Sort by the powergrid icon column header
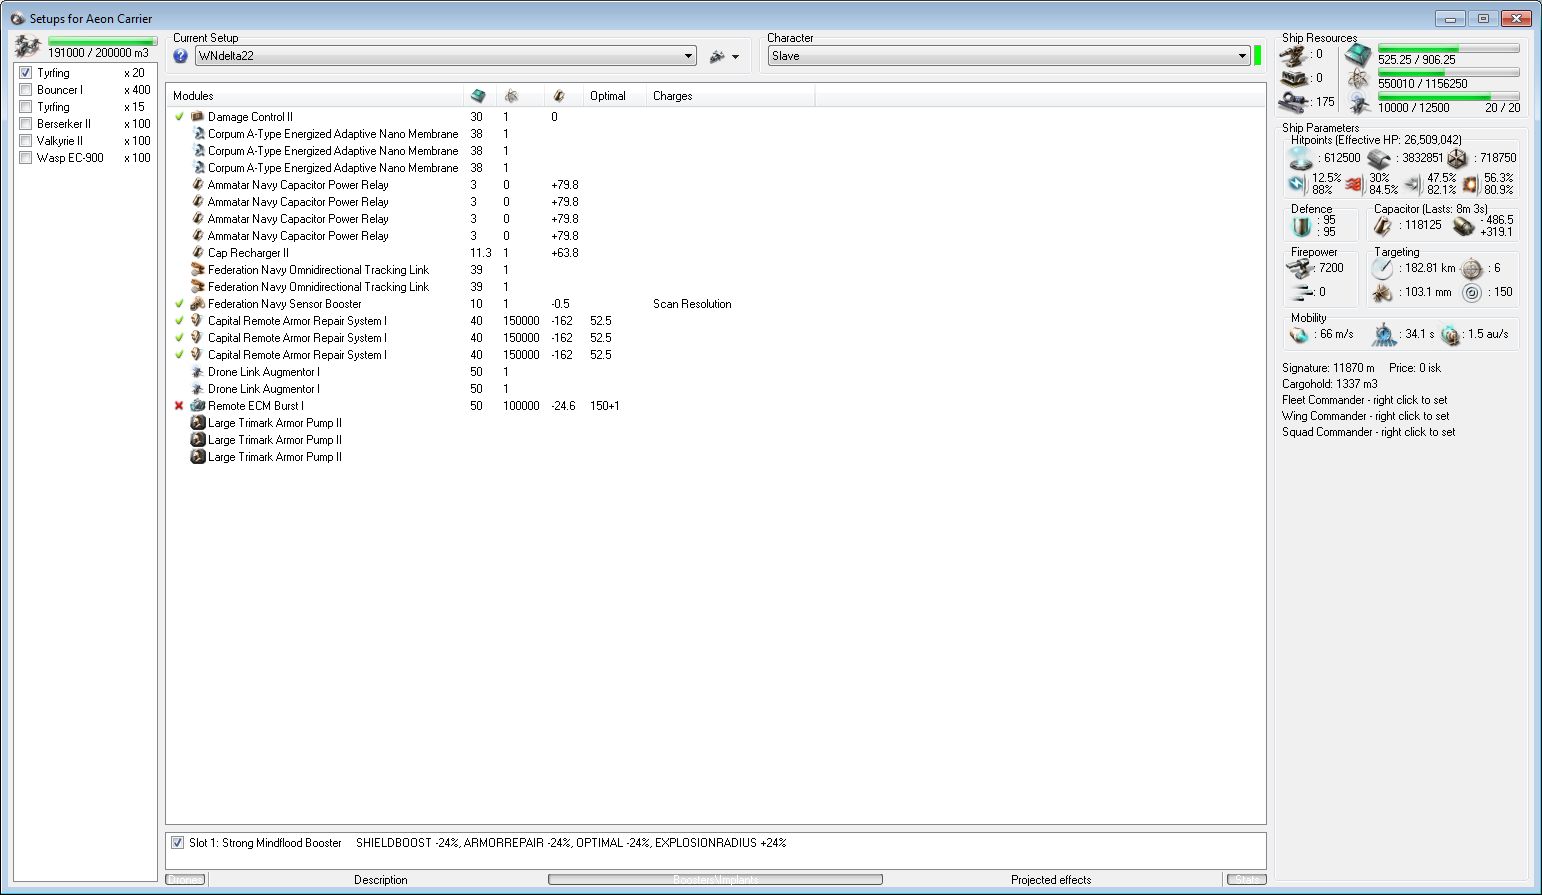 [x=511, y=96]
